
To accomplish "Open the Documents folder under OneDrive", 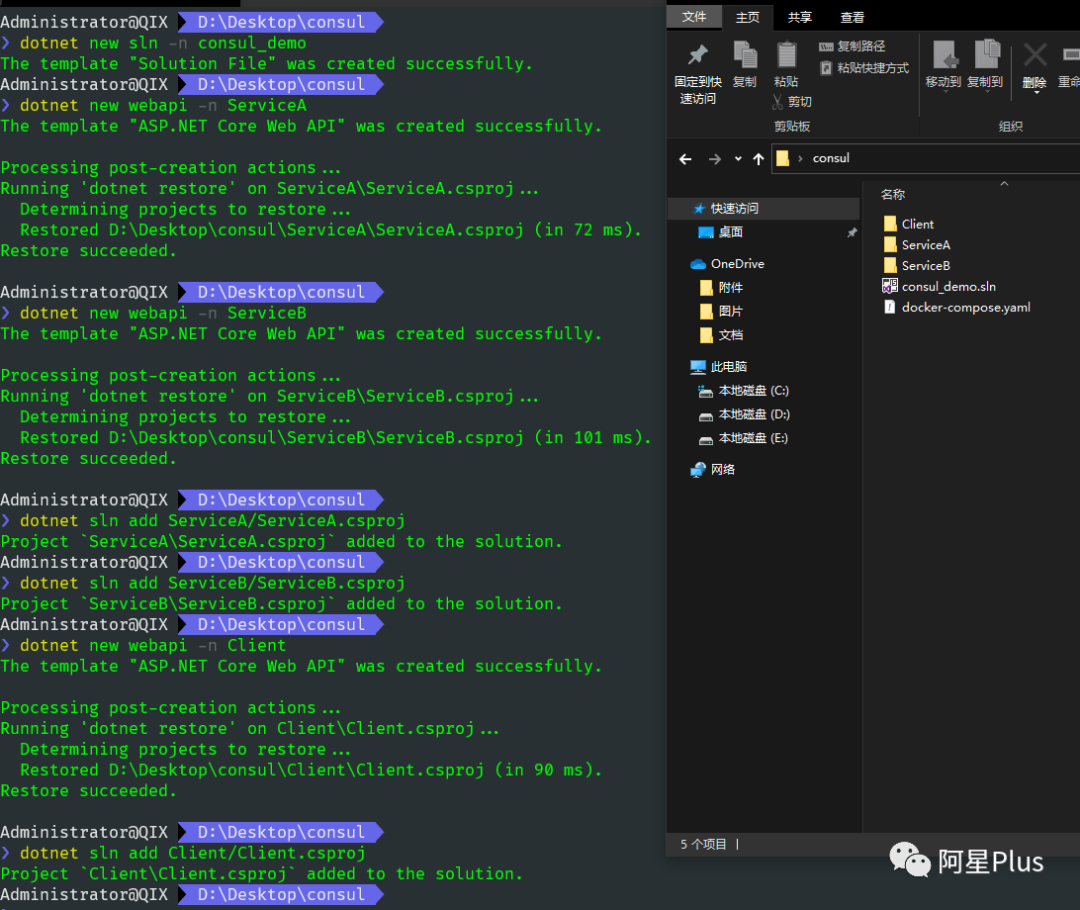I will [731, 335].
